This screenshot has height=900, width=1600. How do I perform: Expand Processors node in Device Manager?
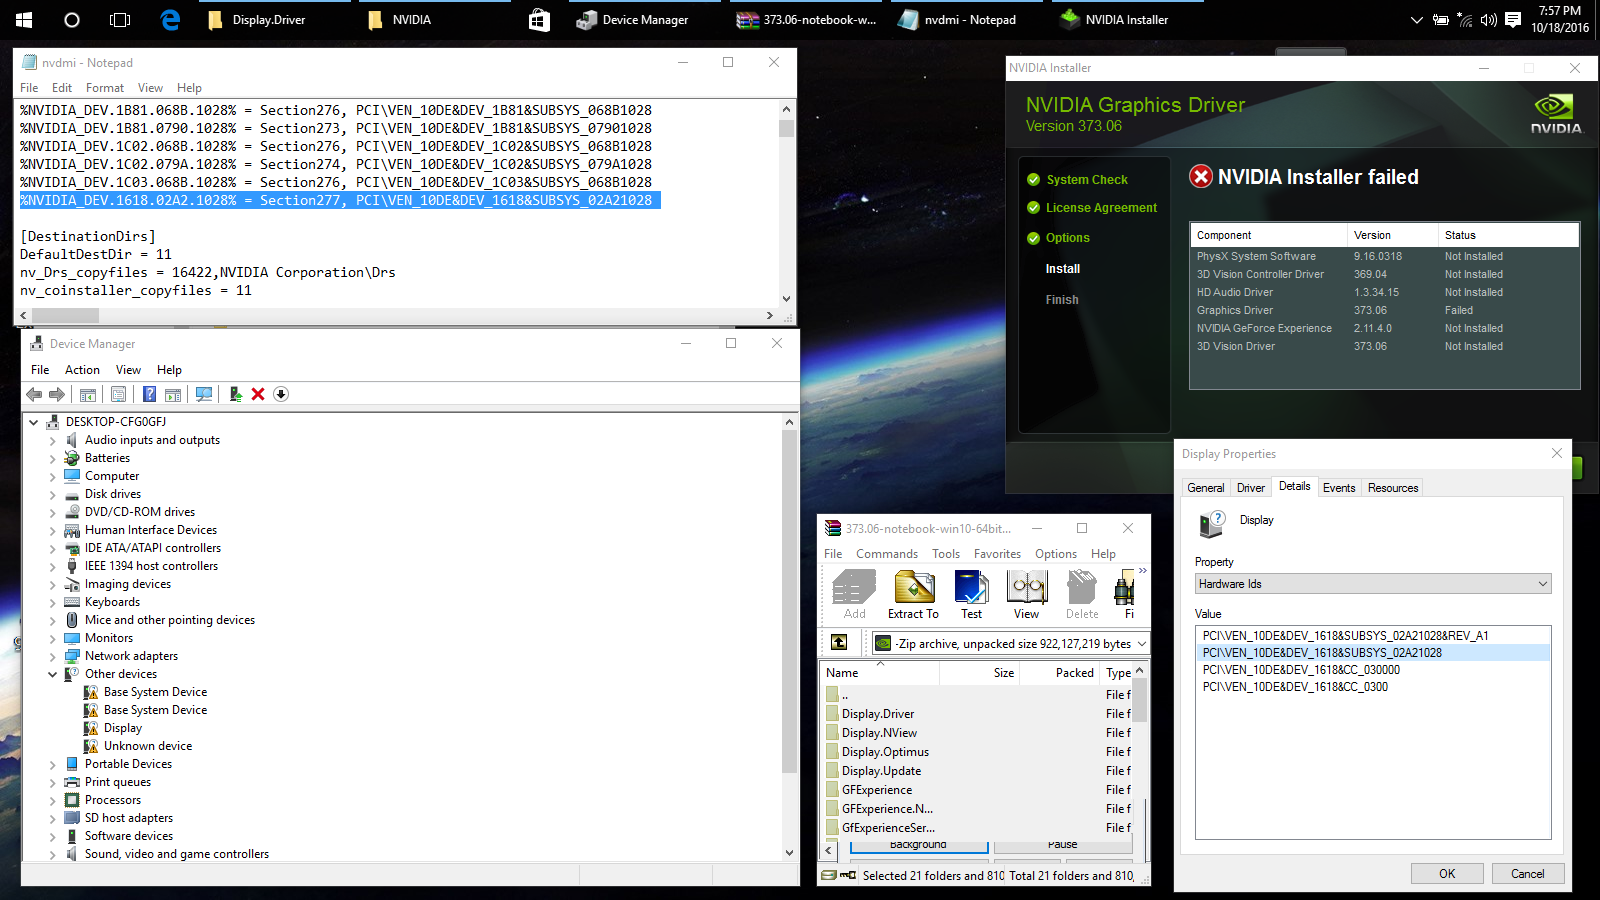(x=52, y=800)
